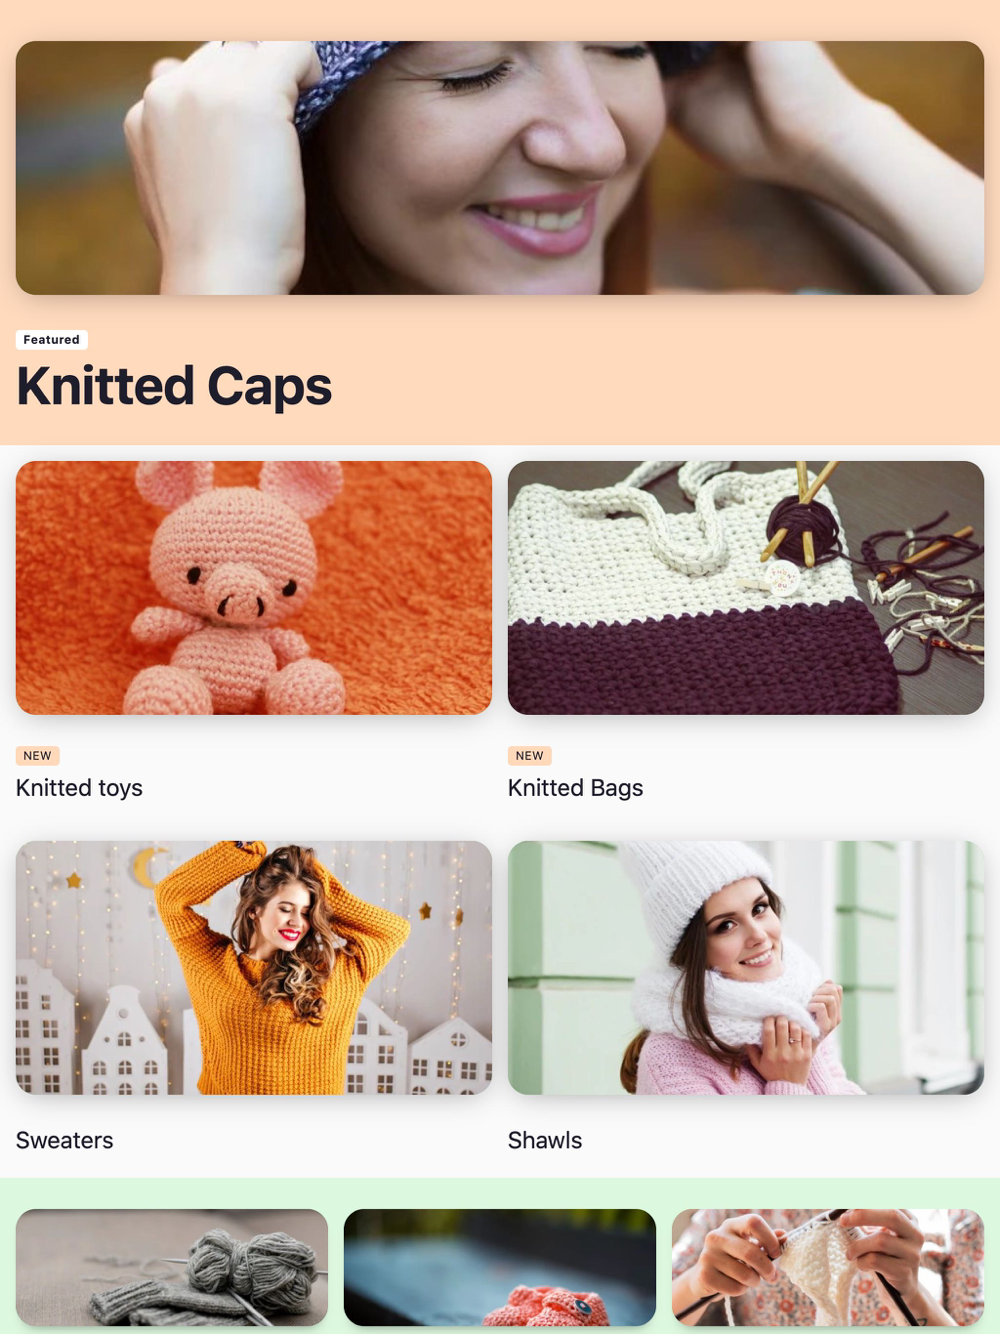Viewport: 1000px width, 1334px height.
Task: Click the purple knitted cap in hero image
Action: tap(340, 75)
